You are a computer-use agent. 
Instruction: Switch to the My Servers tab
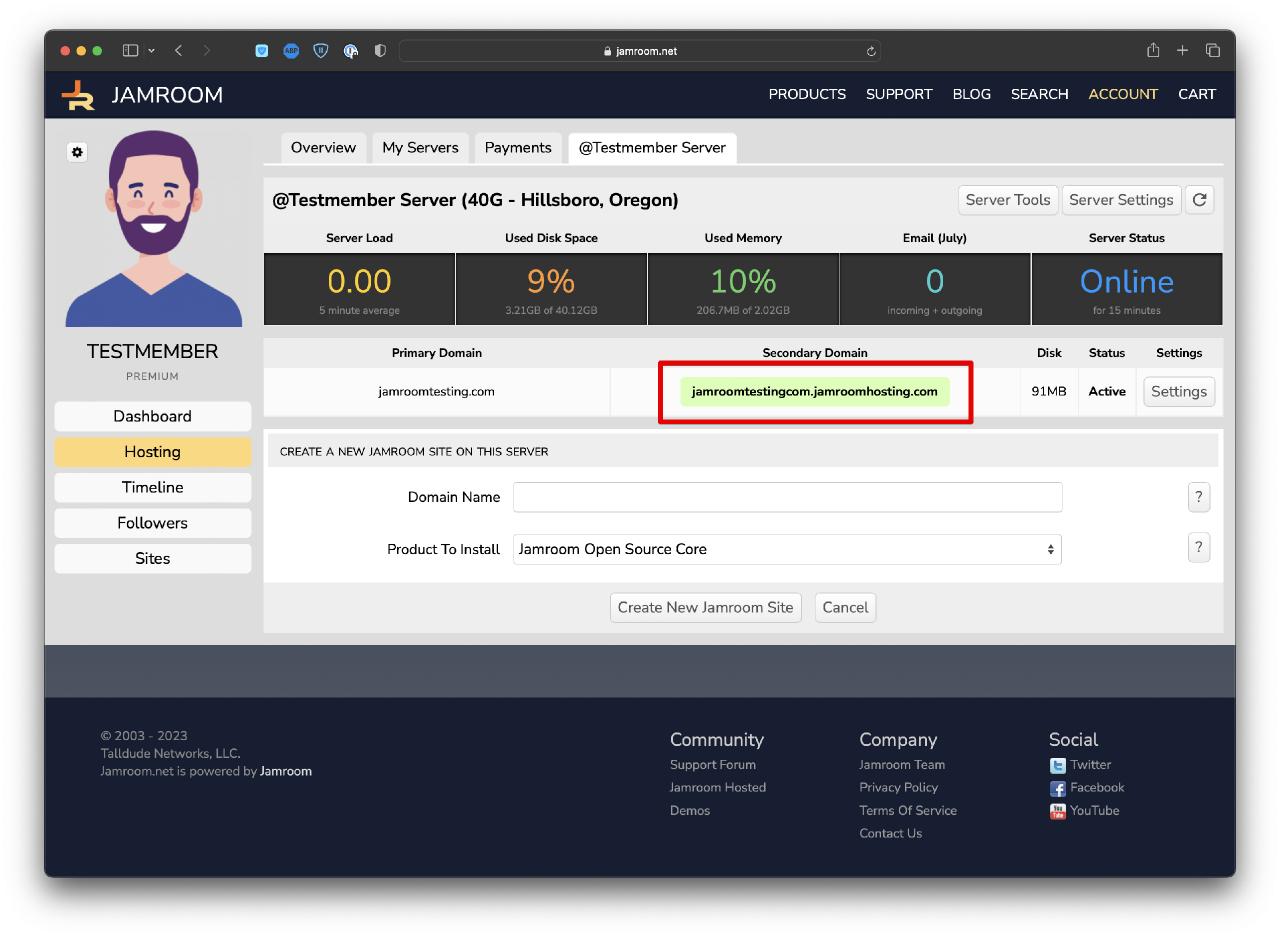point(420,148)
